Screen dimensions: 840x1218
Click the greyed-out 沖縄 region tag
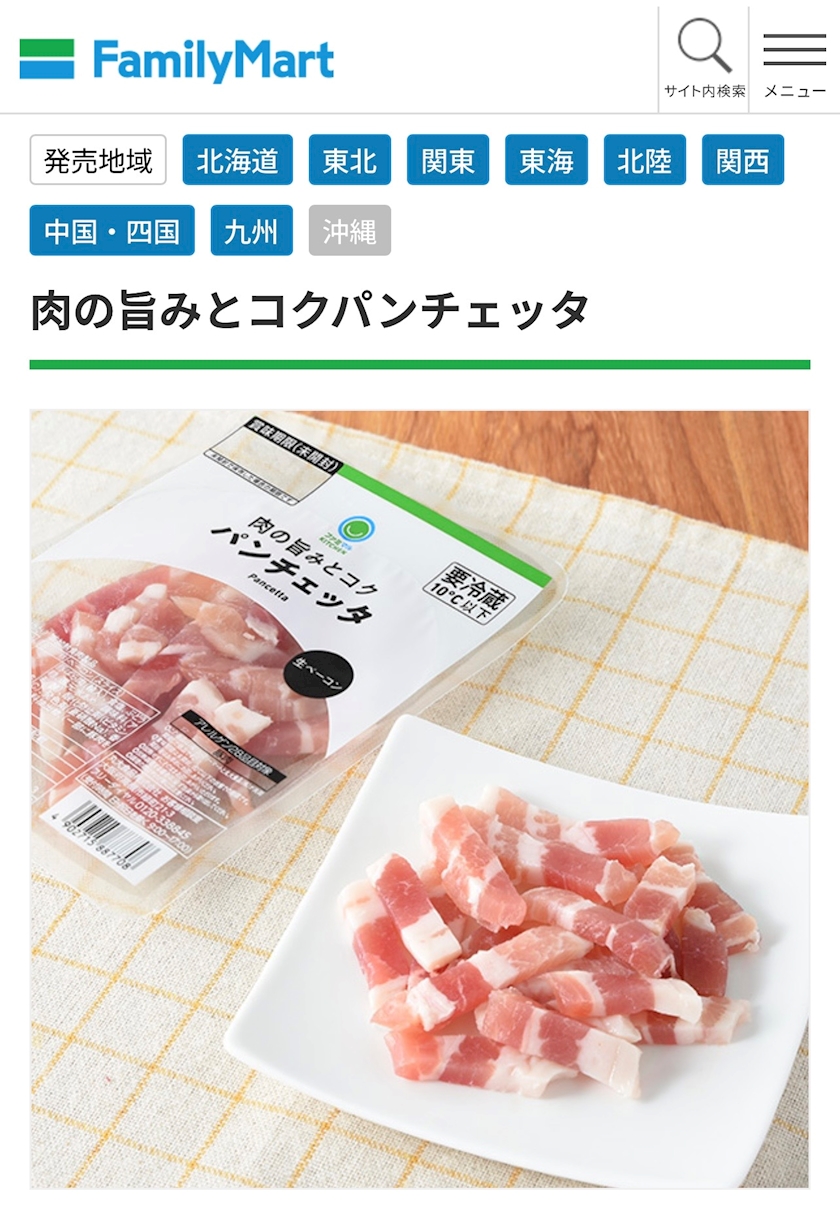pos(350,231)
